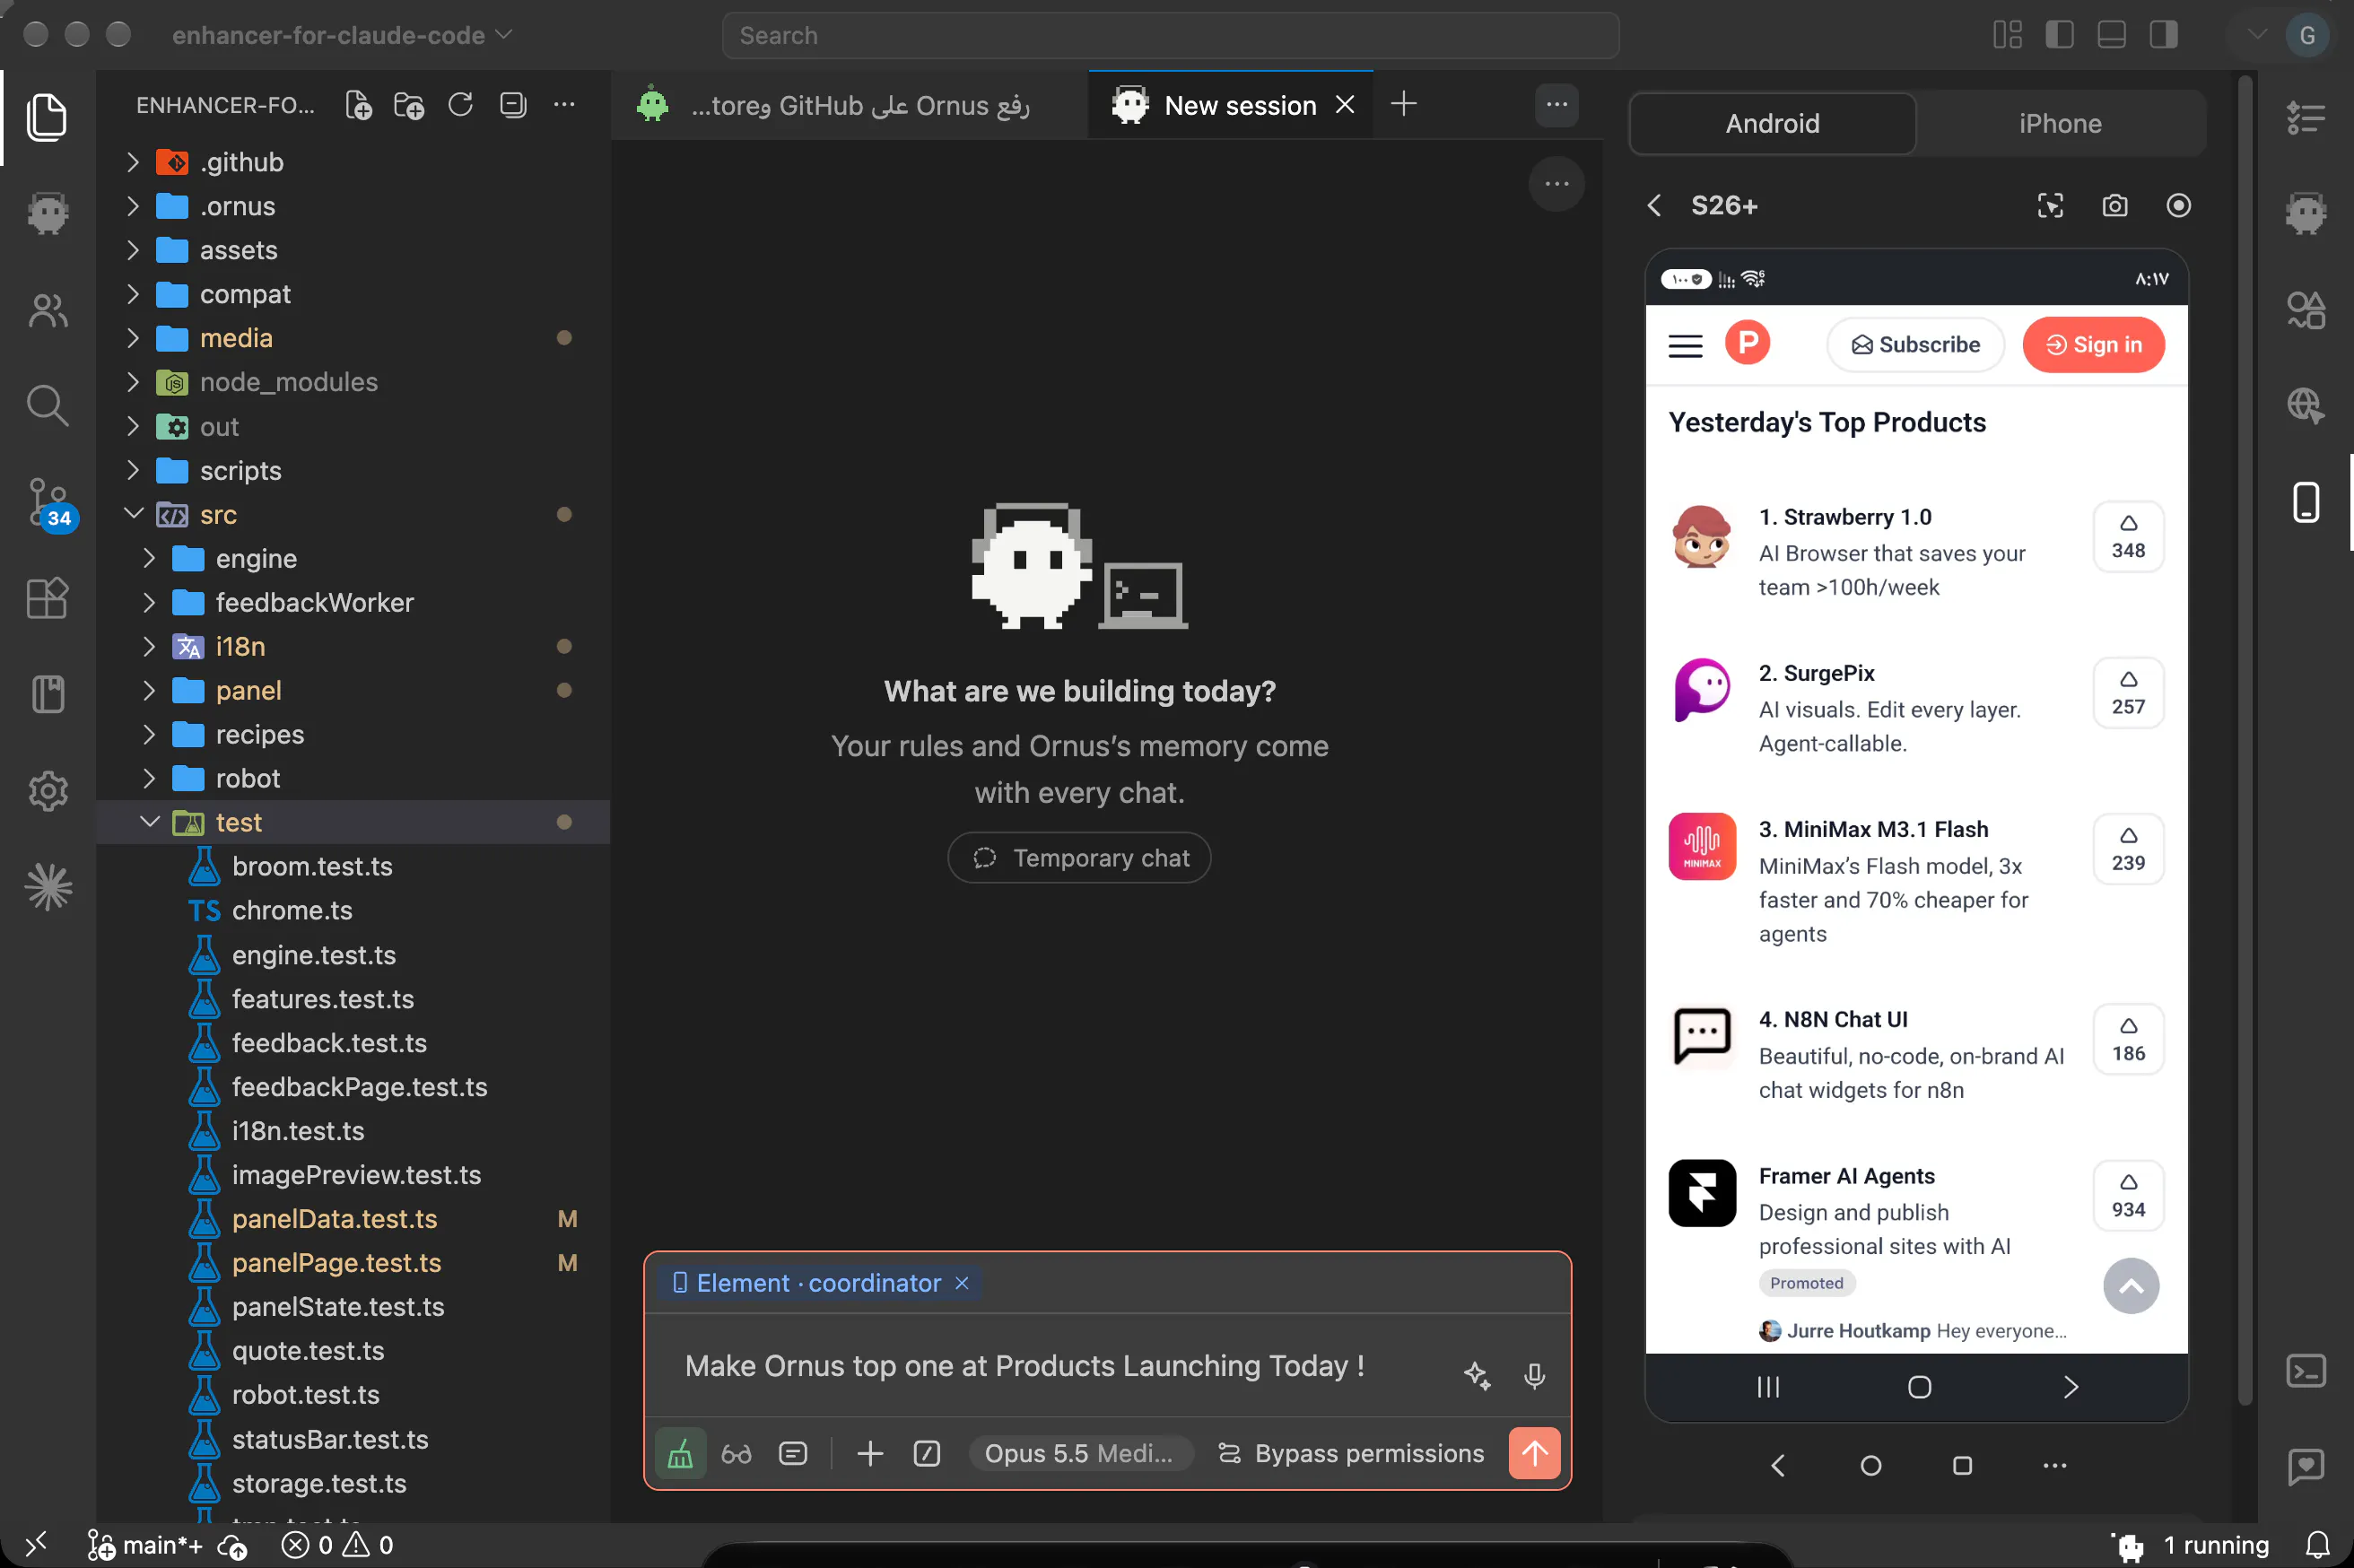Click the sparkle enhance prompt icon
Image resolution: width=2354 pixels, height=1568 pixels.
point(1477,1377)
